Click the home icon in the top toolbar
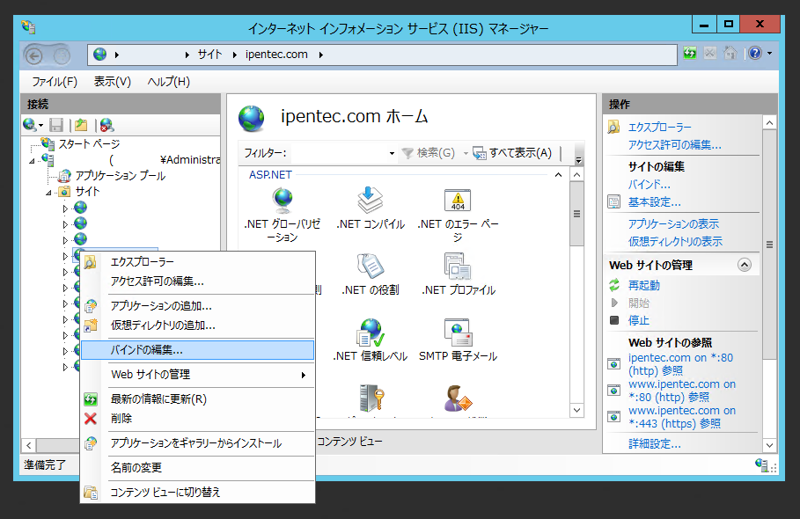Screen dimensions: 800x519 click(730, 53)
